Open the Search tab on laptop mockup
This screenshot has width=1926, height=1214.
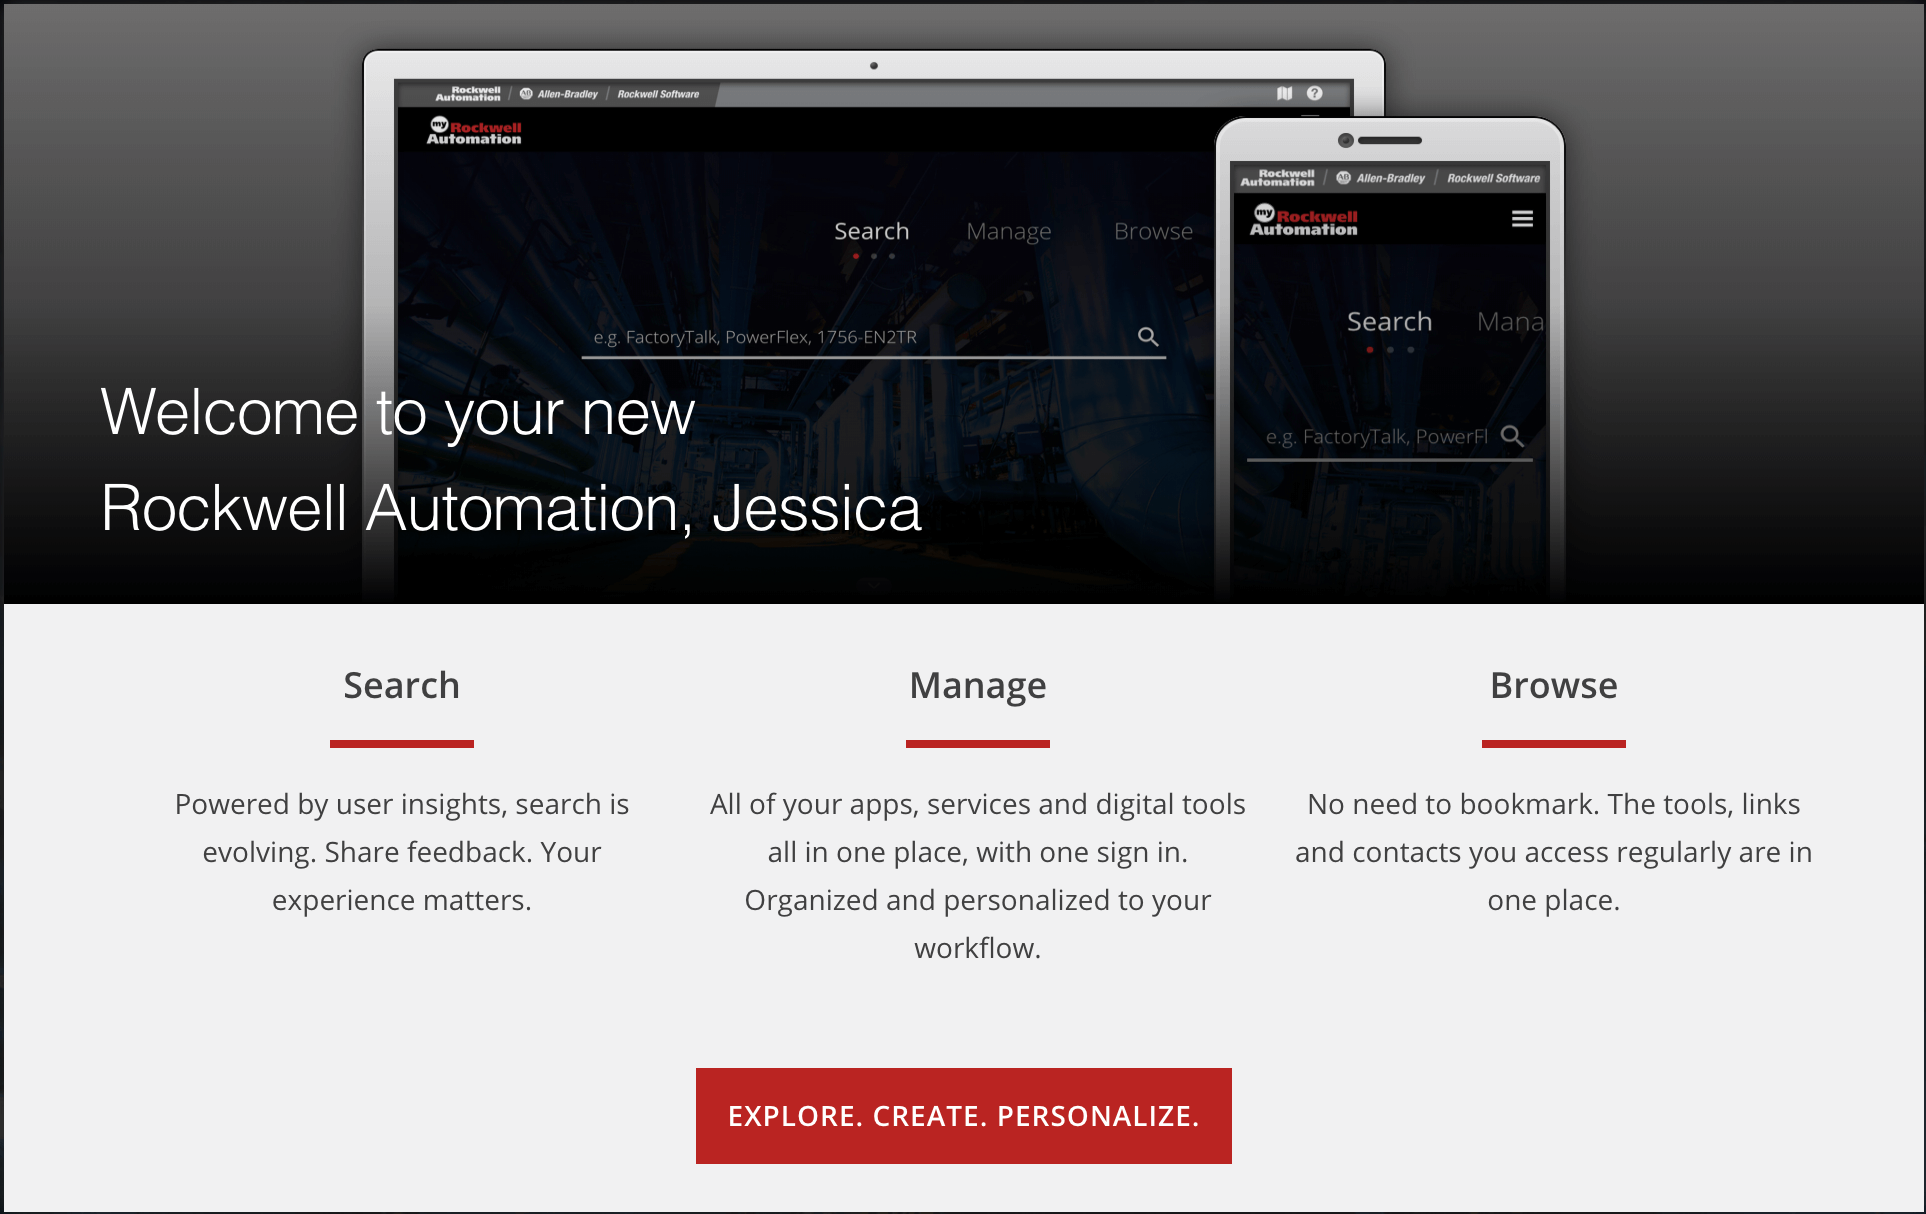pyautogui.click(x=871, y=231)
